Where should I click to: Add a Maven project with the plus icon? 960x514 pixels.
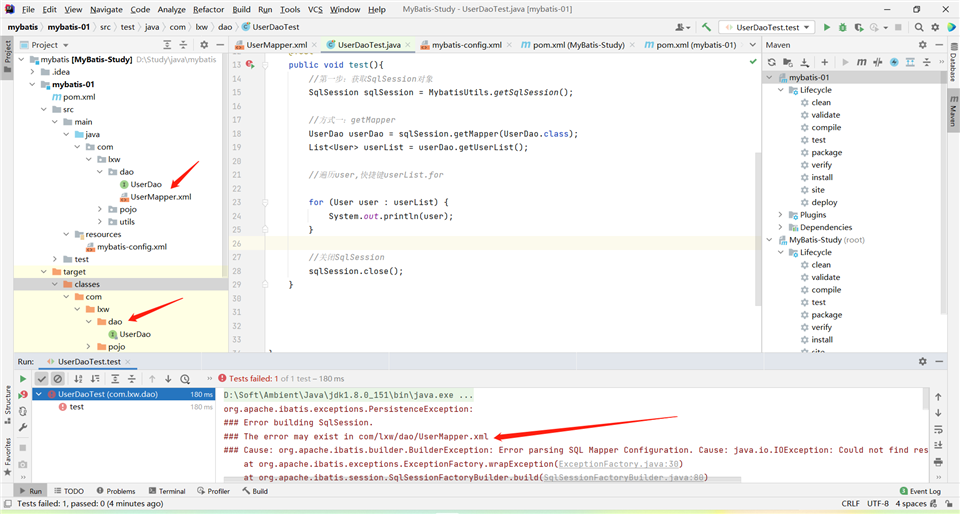(x=825, y=62)
